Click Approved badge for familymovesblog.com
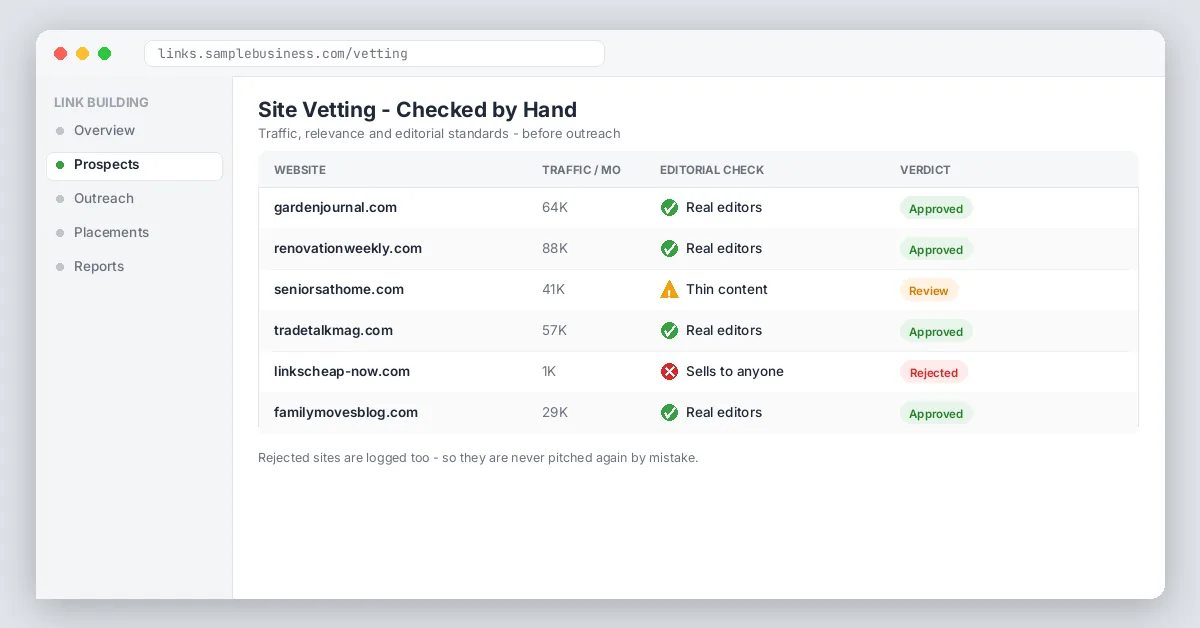 click(x=936, y=414)
